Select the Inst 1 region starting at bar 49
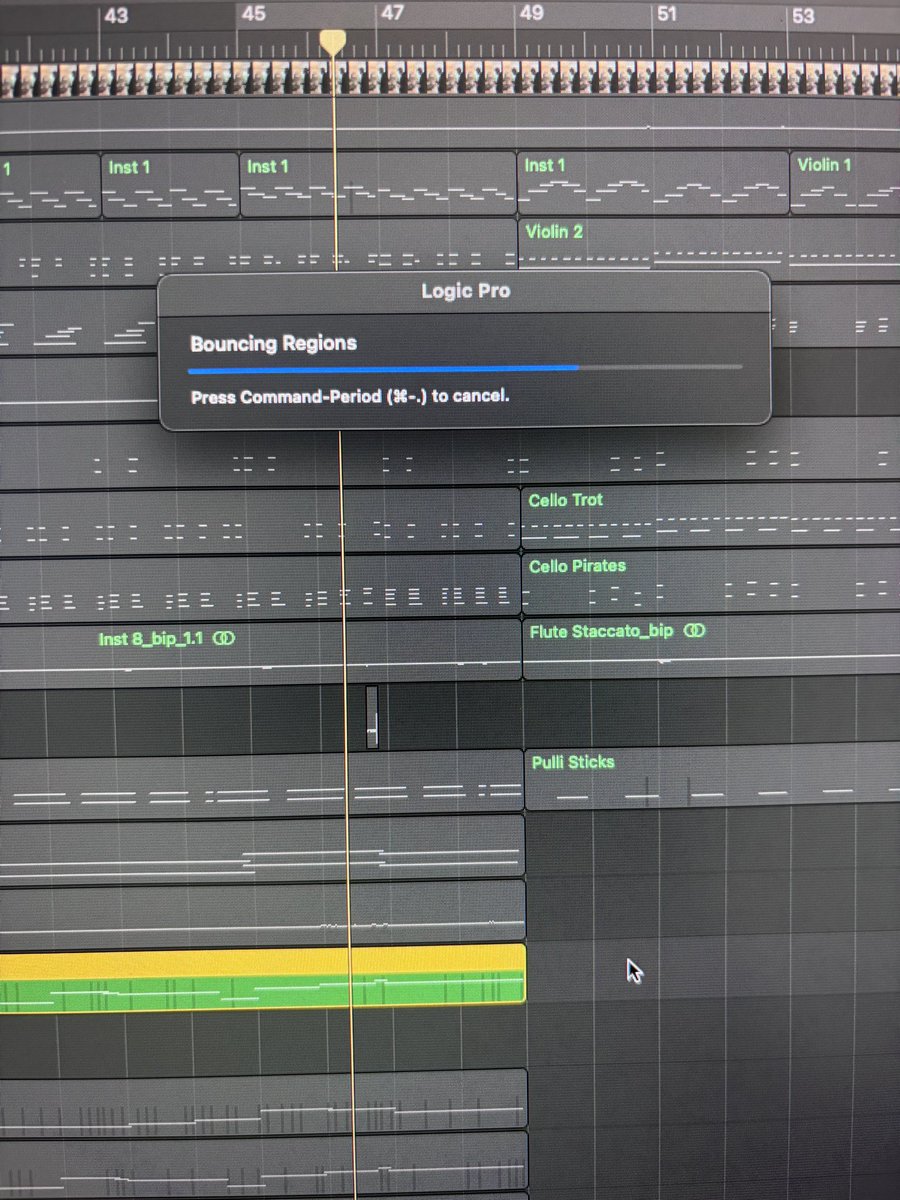900x1200 pixels. click(653, 183)
